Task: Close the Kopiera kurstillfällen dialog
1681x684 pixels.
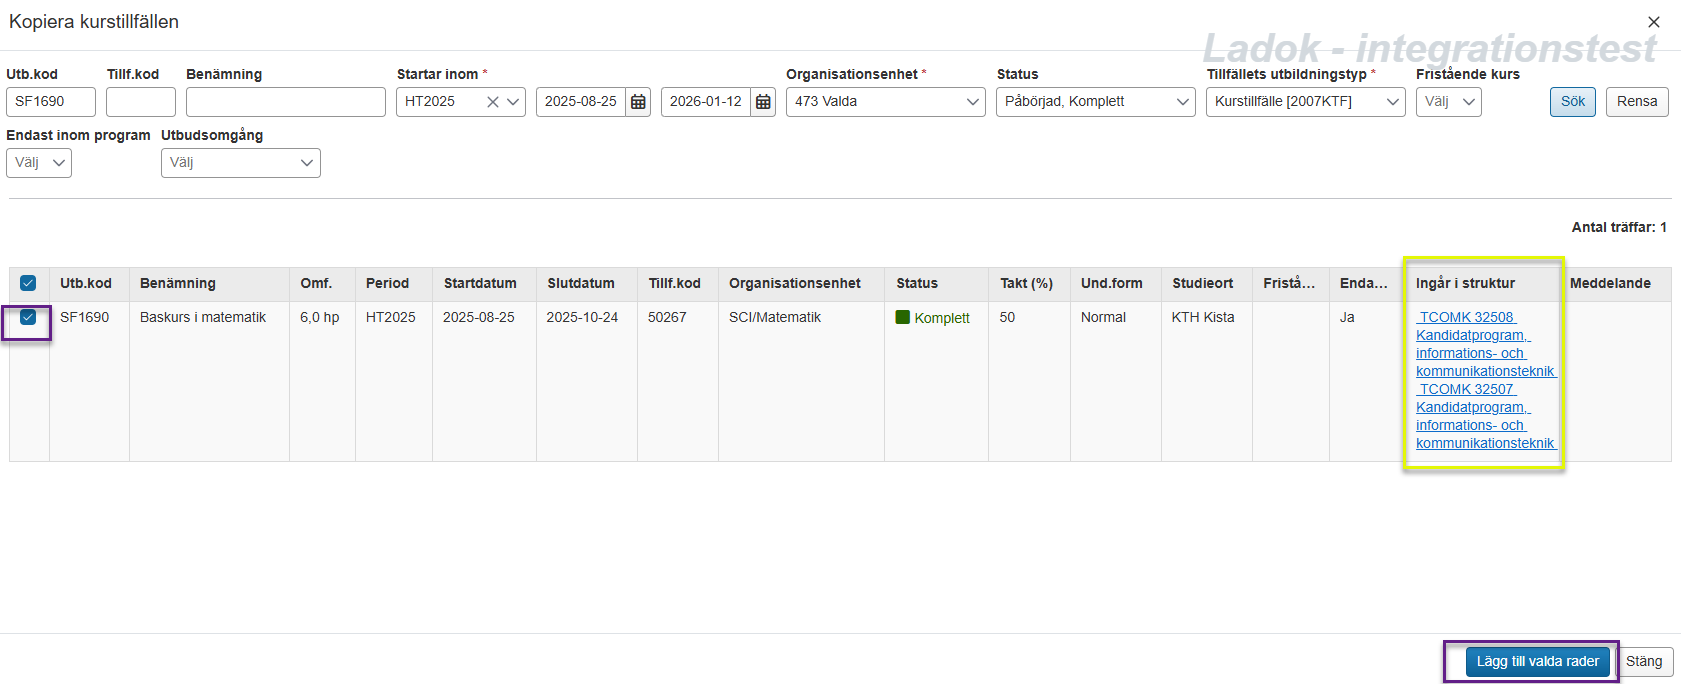Action: pyautogui.click(x=1653, y=22)
